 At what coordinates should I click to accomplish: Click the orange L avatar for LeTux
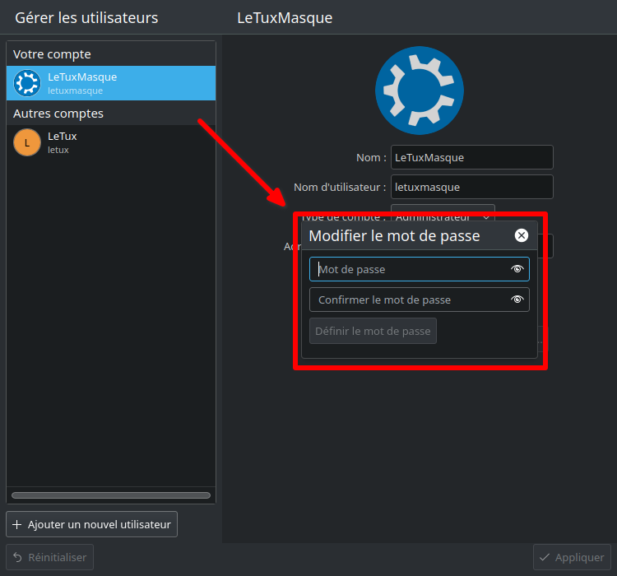click(27, 143)
